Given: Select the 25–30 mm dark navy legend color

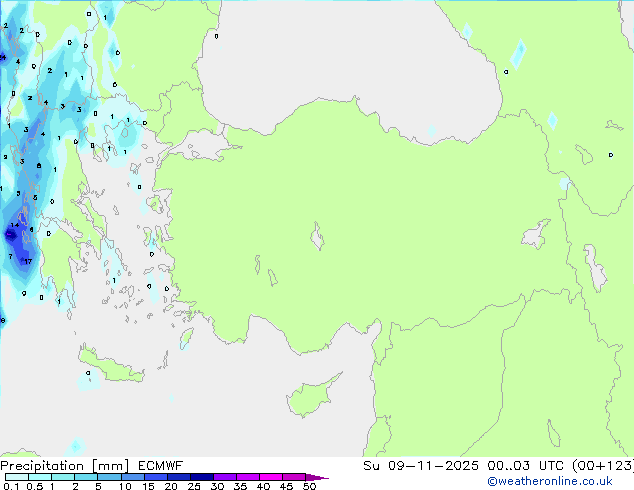Looking at the screenshot, I should pyautogui.click(x=201, y=477).
